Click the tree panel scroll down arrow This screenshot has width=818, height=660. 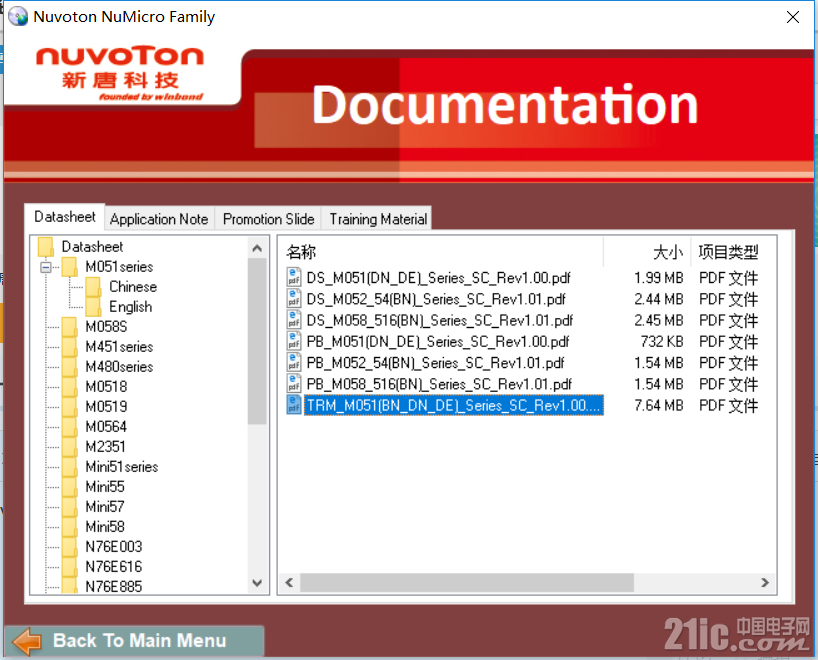pos(257,583)
